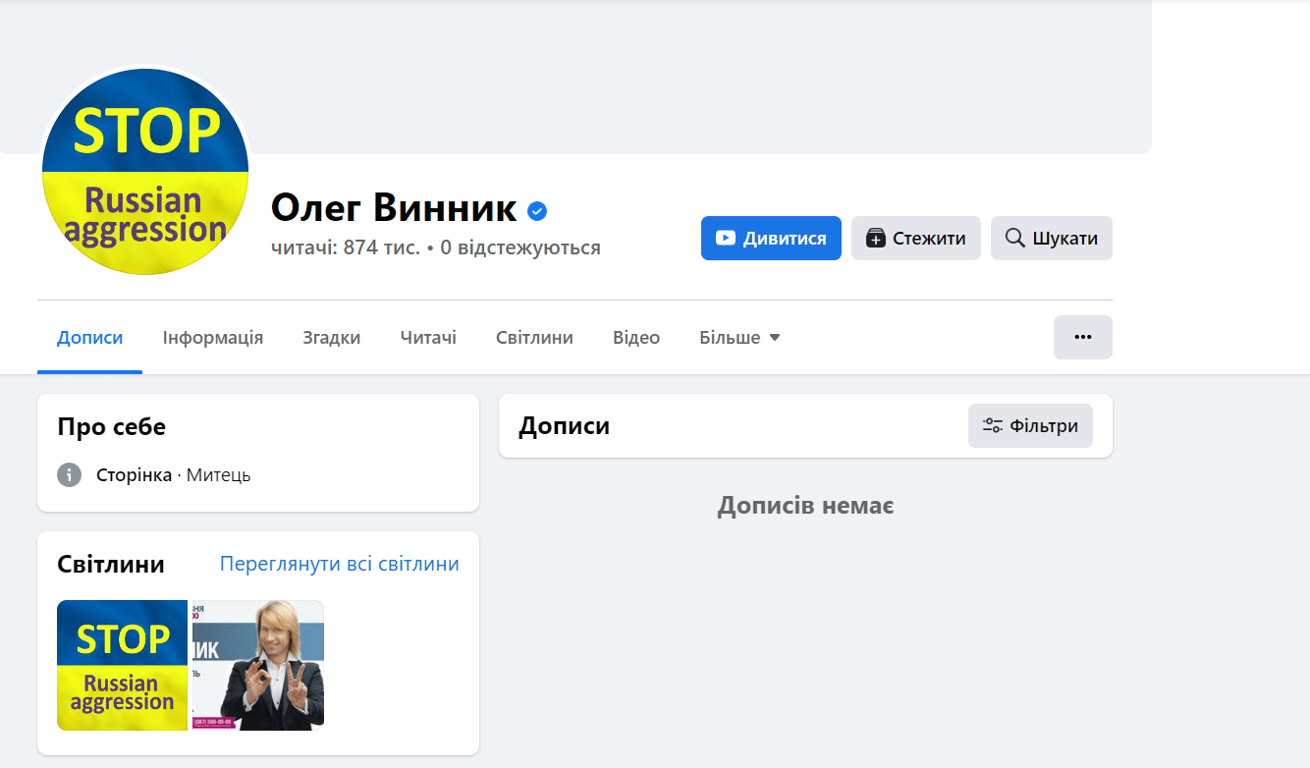Click the Сторінка · Митець page type text

(174, 475)
